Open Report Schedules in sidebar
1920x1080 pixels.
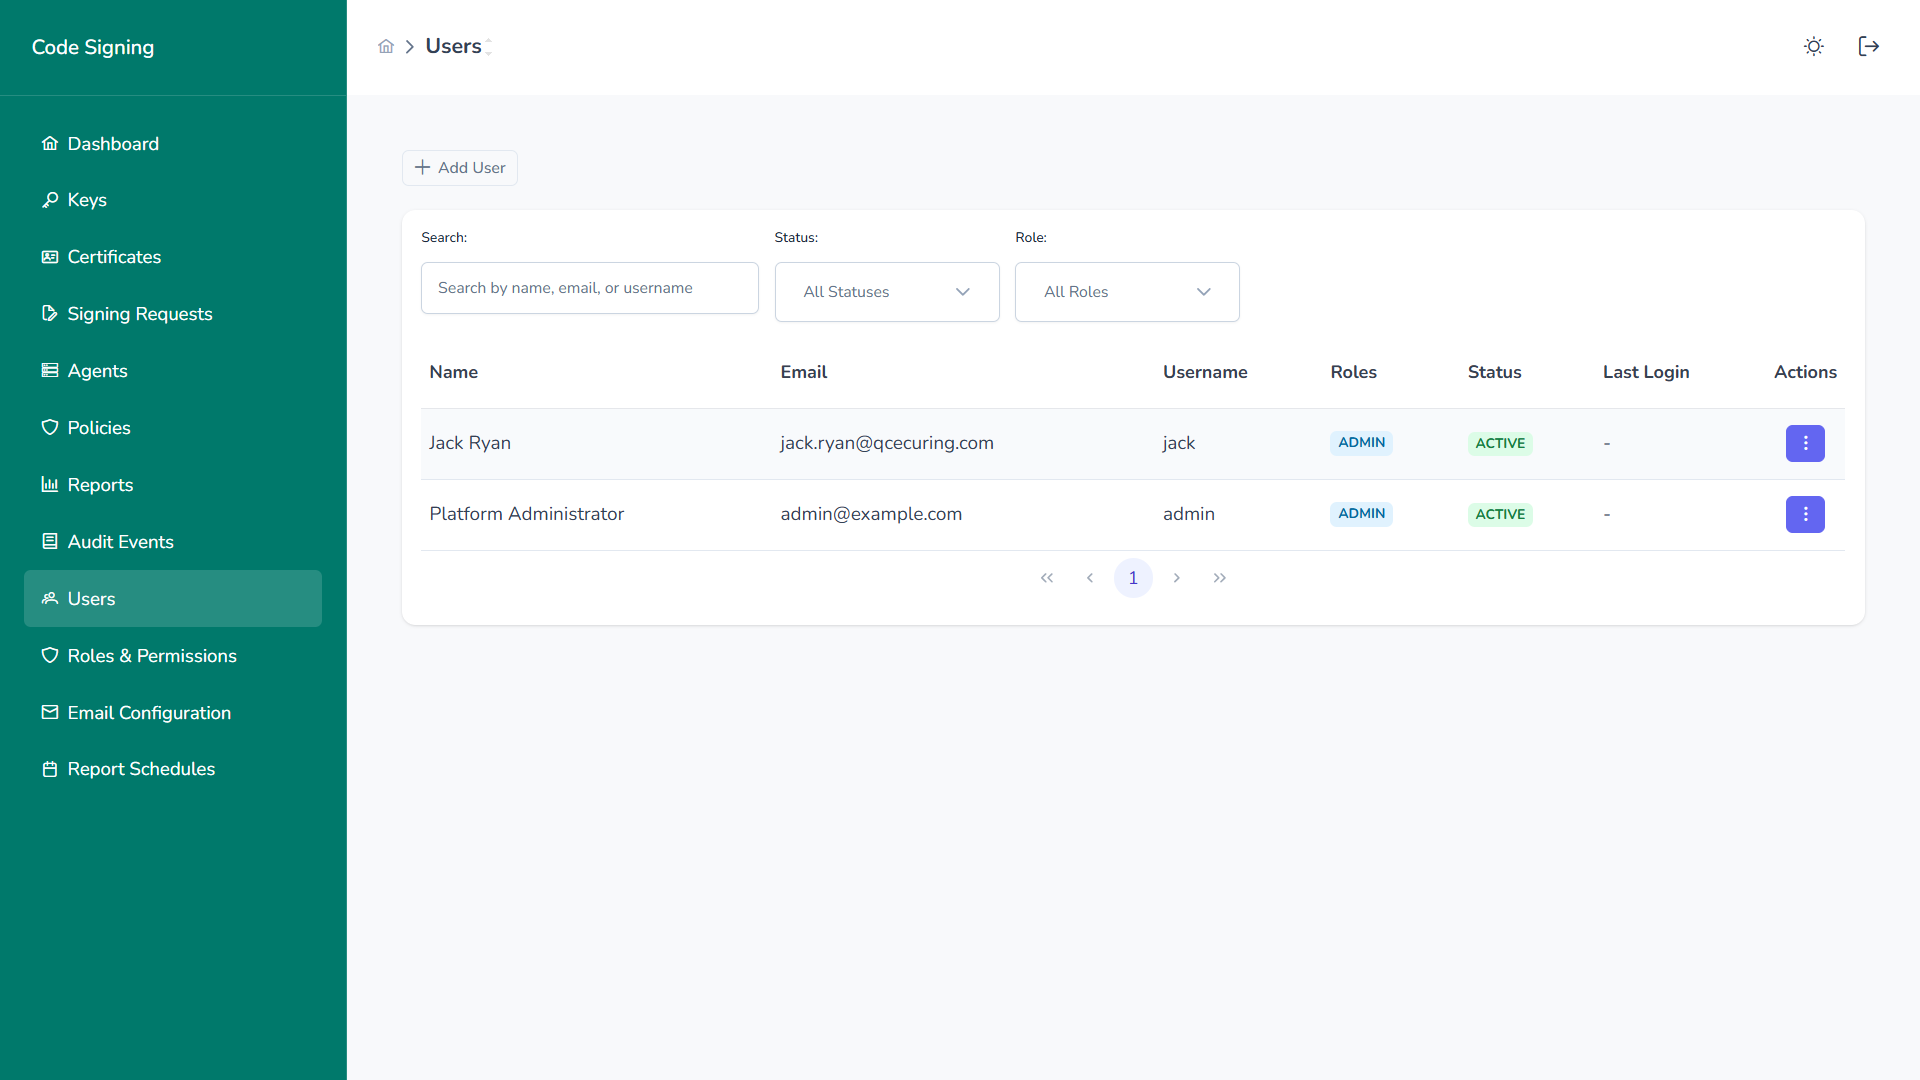(141, 769)
